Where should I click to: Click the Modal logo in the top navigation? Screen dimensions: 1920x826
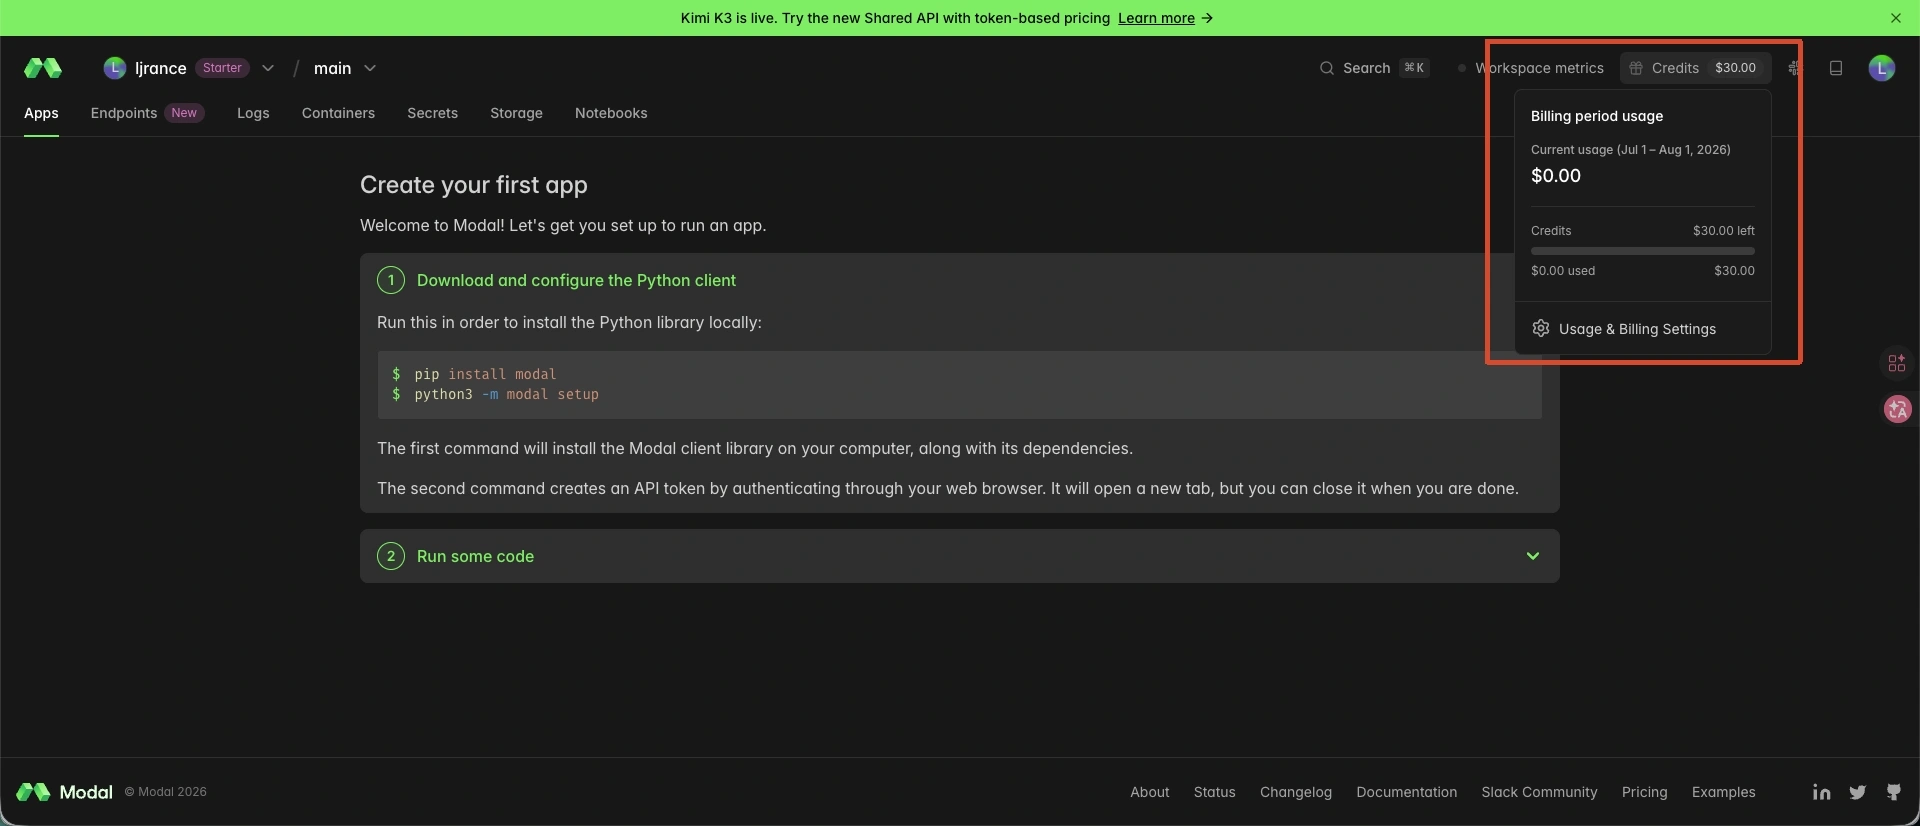[43, 68]
